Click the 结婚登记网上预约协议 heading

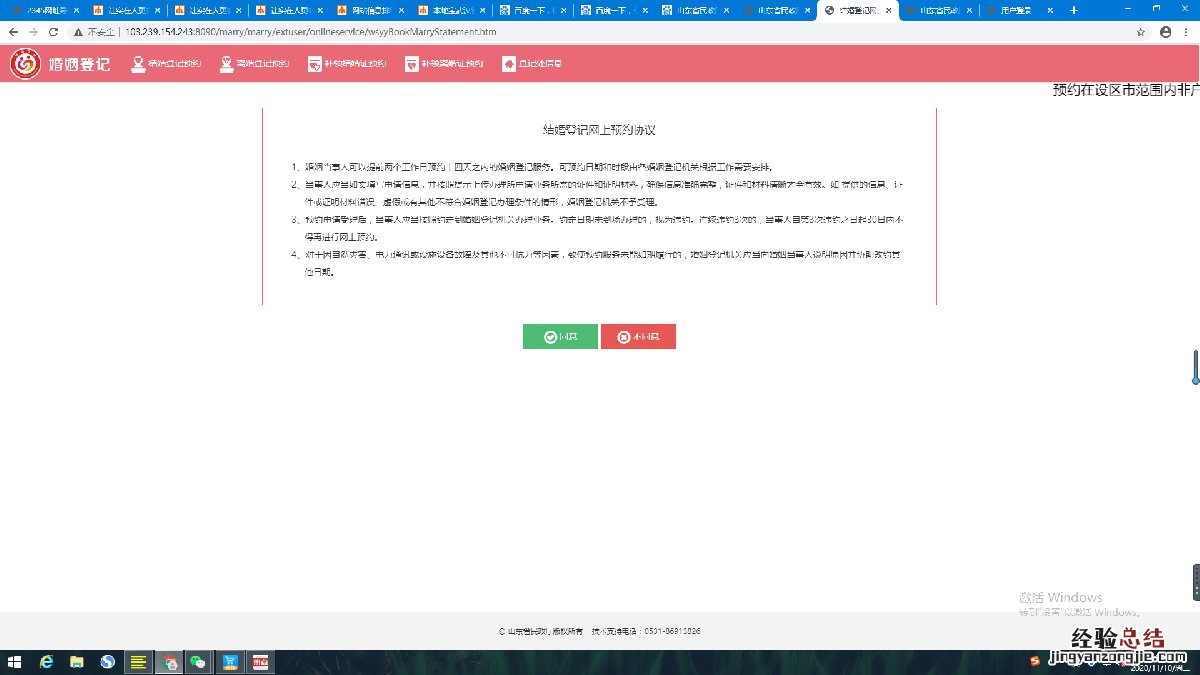tap(599, 130)
